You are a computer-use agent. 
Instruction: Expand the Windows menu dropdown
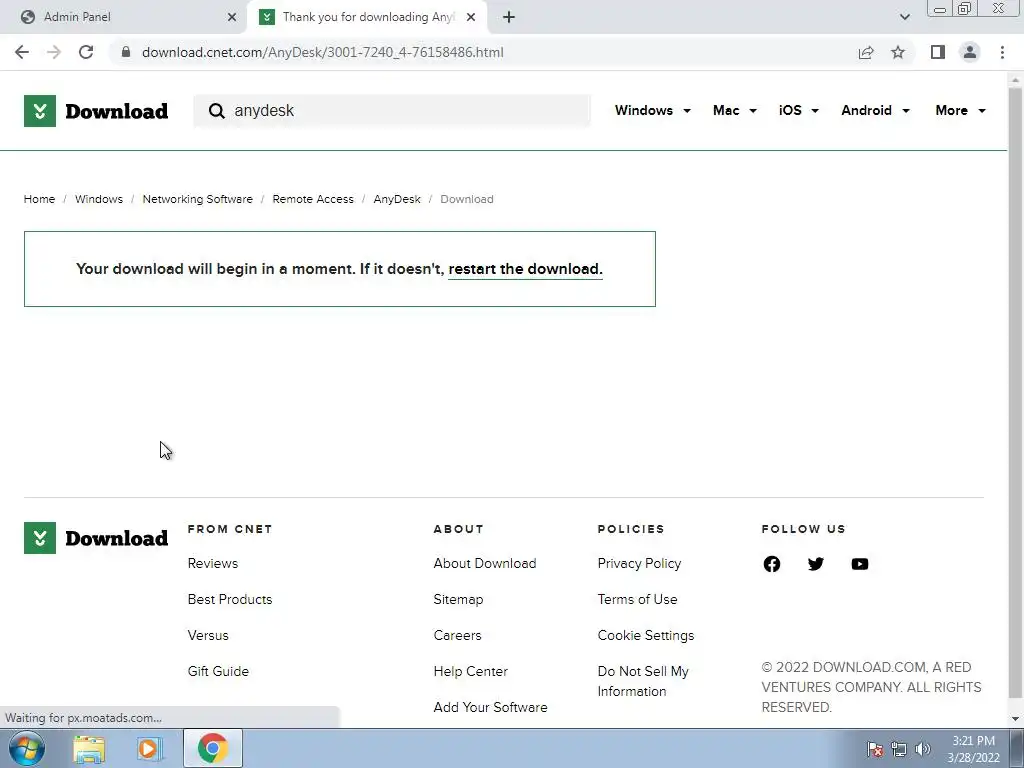click(x=652, y=110)
